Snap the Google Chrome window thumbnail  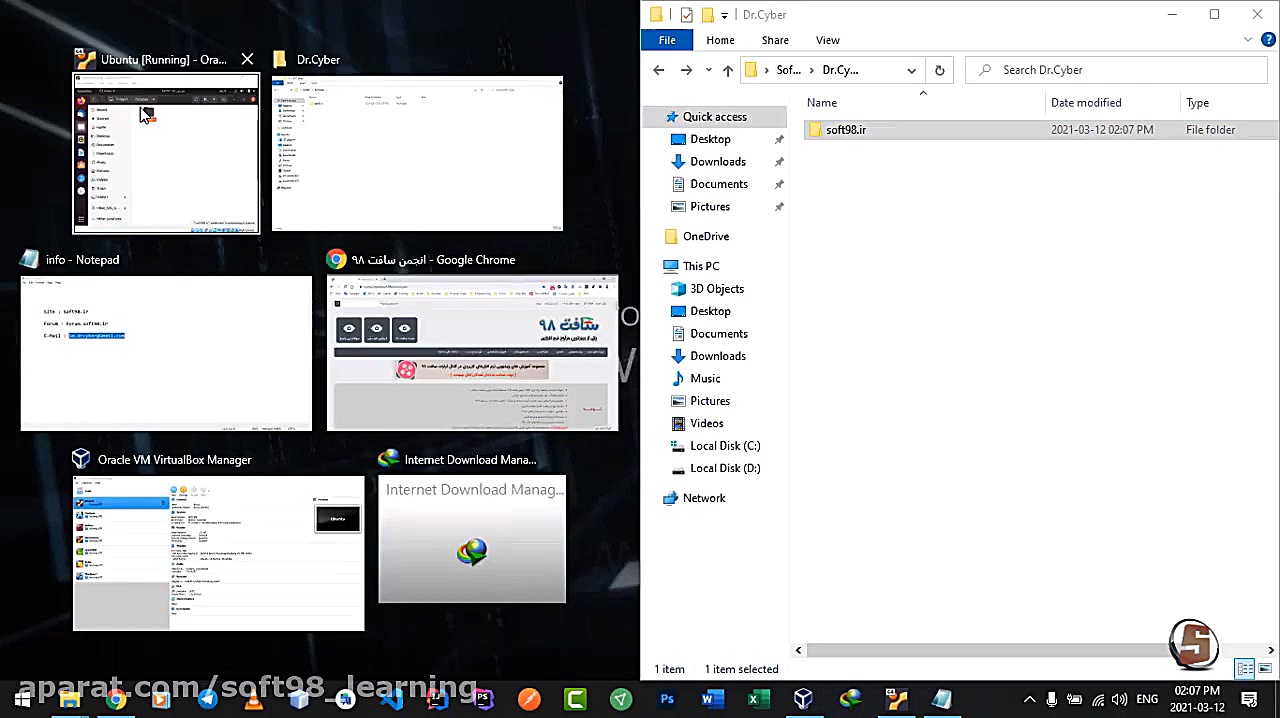click(472, 353)
